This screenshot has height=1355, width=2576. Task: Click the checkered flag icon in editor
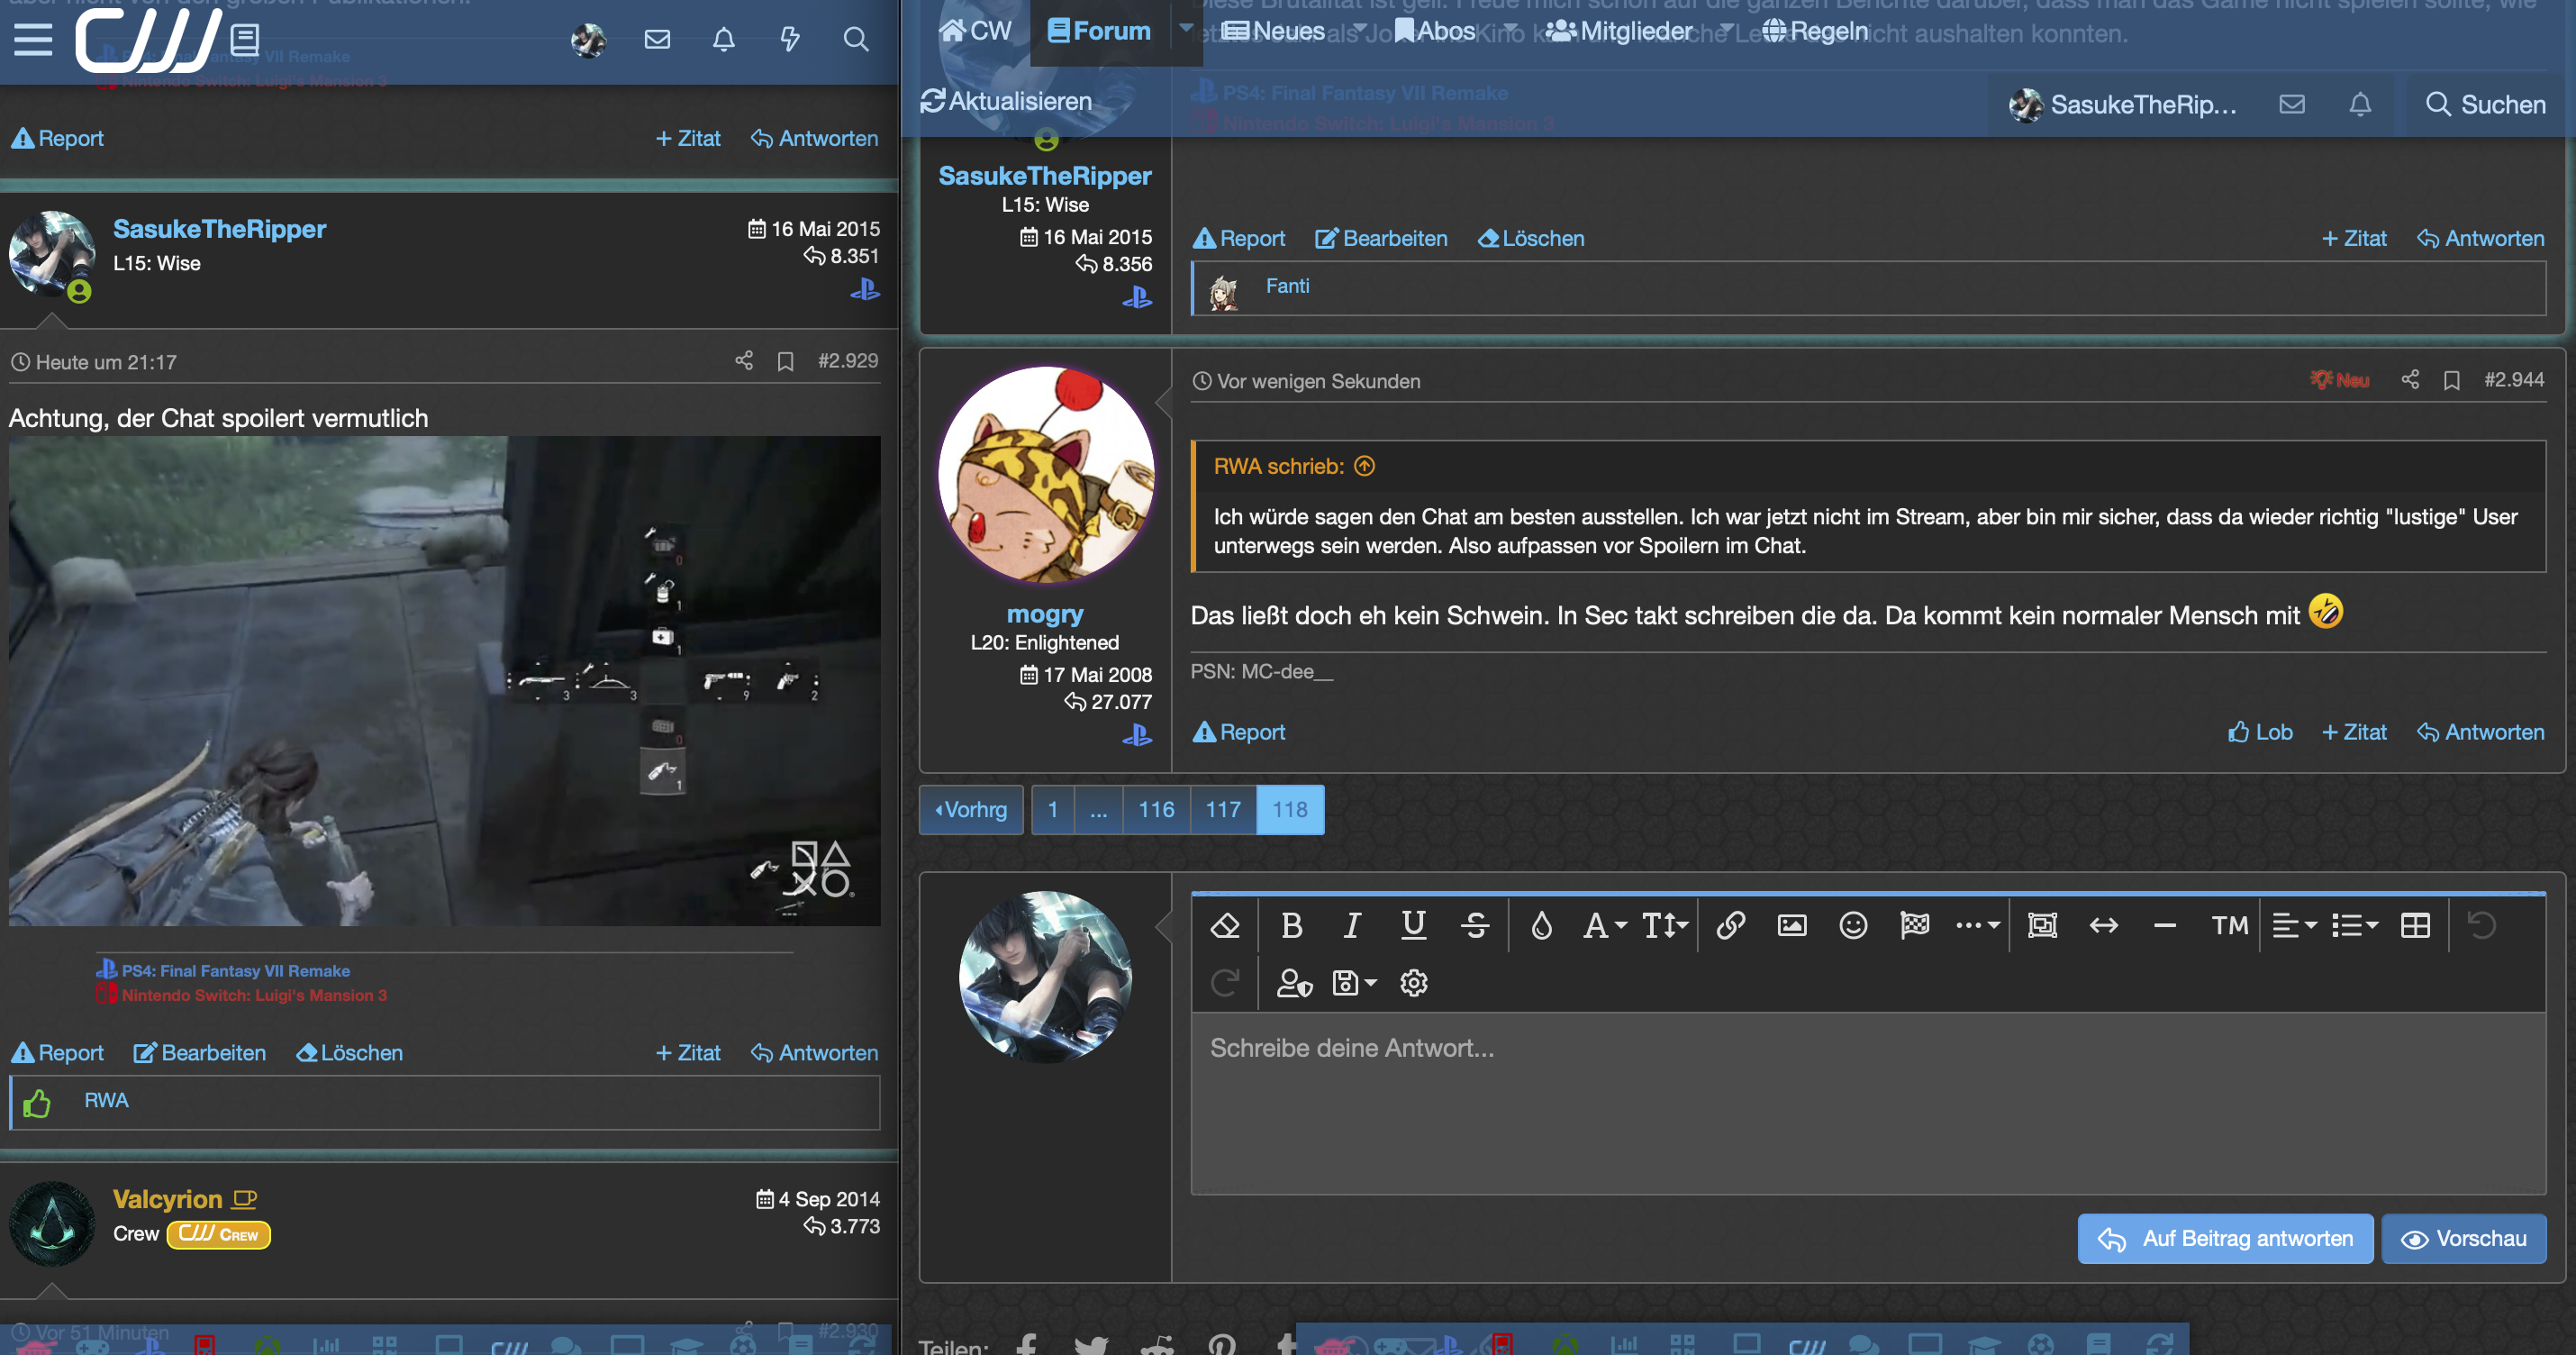coord(1914,925)
